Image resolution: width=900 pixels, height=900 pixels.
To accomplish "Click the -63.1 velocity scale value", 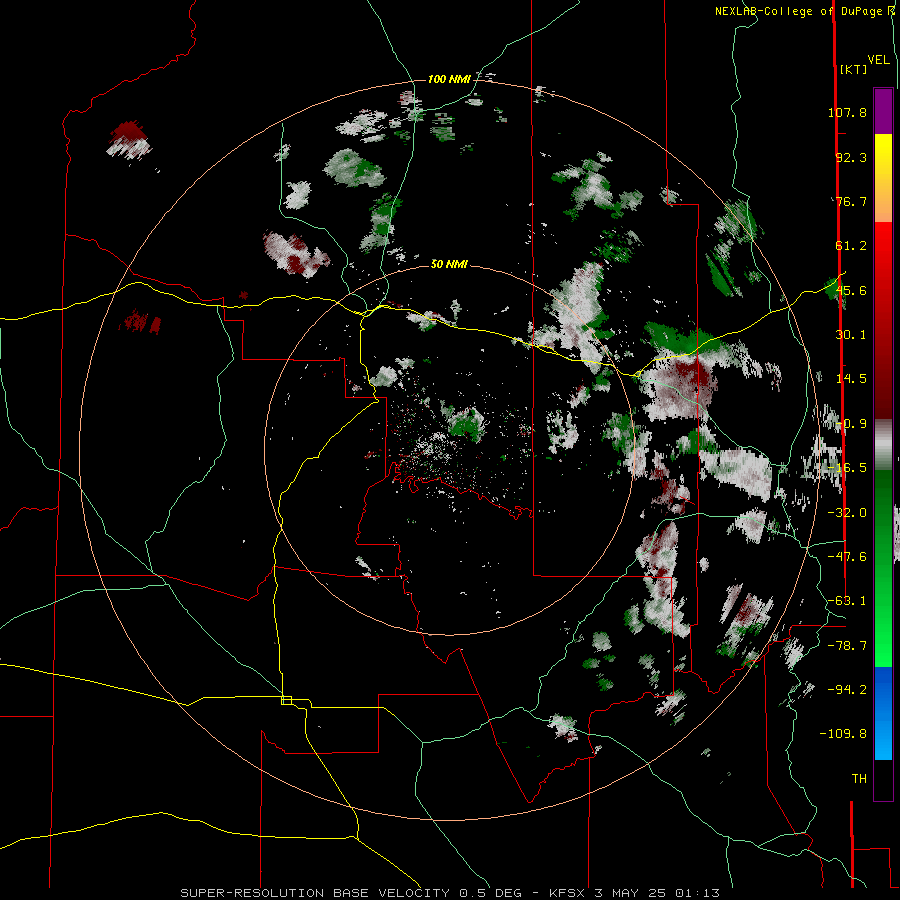I will coord(847,601).
